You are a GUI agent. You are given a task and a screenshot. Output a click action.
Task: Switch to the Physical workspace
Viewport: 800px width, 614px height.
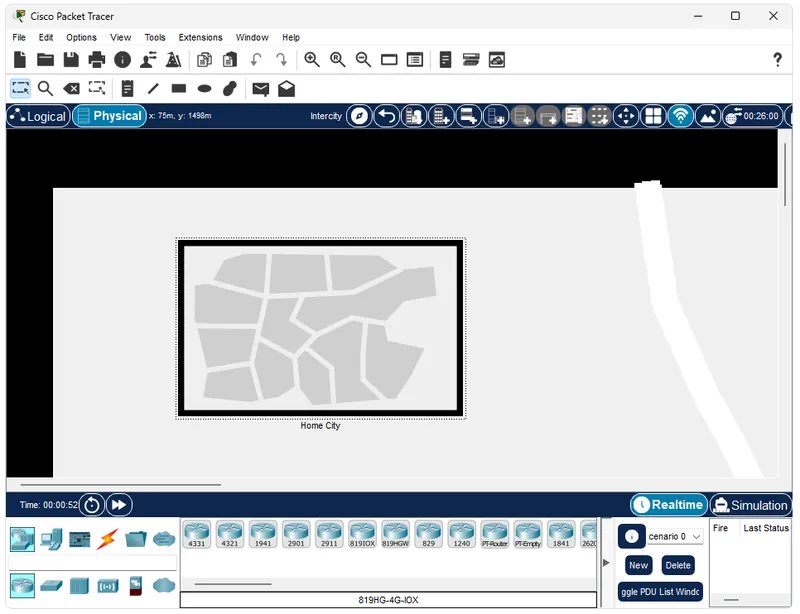(109, 116)
